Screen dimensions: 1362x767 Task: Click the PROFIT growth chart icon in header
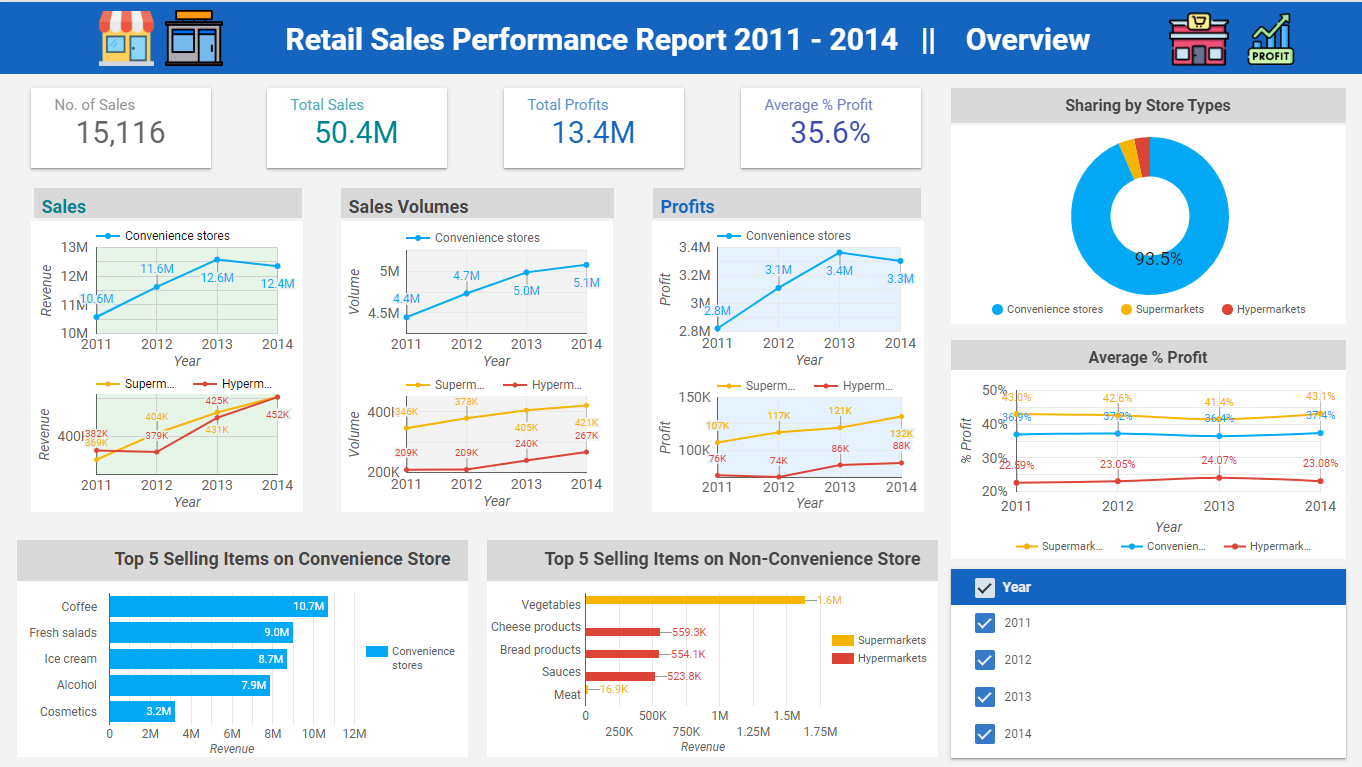click(x=1271, y=37)
